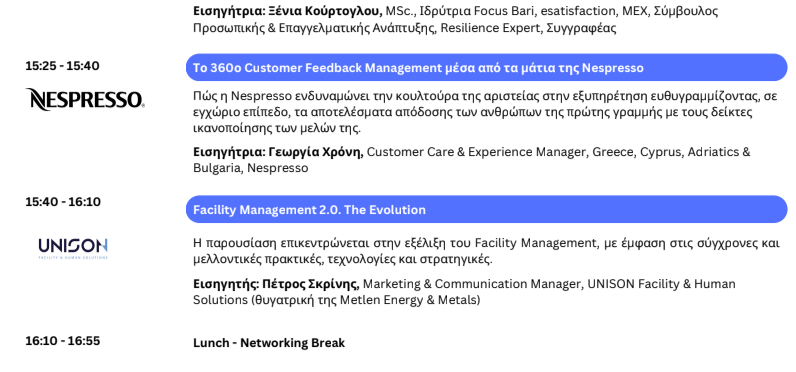Select the Nespresso Customer Feedback Management session banner
The height and width of the screenshot is (372, 796).
[486, 67]
